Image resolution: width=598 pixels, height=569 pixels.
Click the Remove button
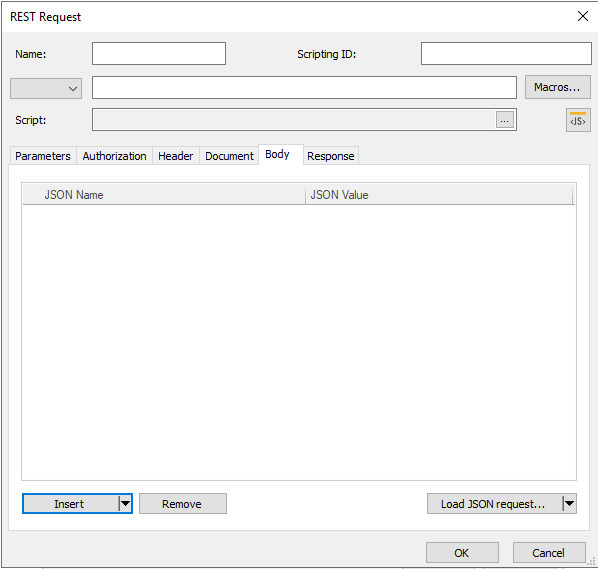click(x=183, y=503)
